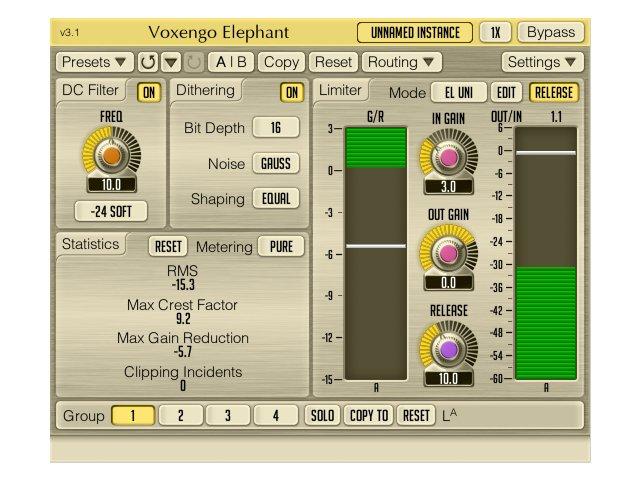The width and height of the screenshot is (640, 480).
Task: Select Group 3
Action: click(228, 416)
